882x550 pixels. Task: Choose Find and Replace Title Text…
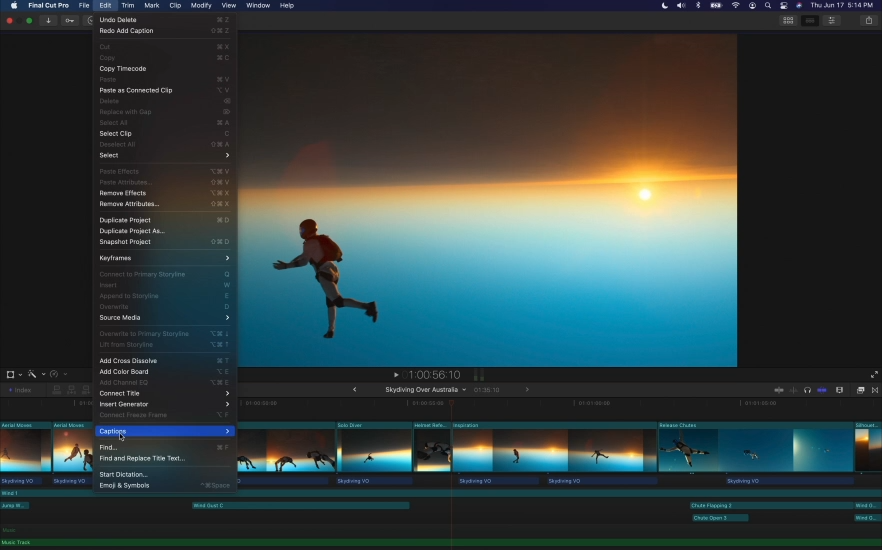pyautogui.click(x=164, y=458)
